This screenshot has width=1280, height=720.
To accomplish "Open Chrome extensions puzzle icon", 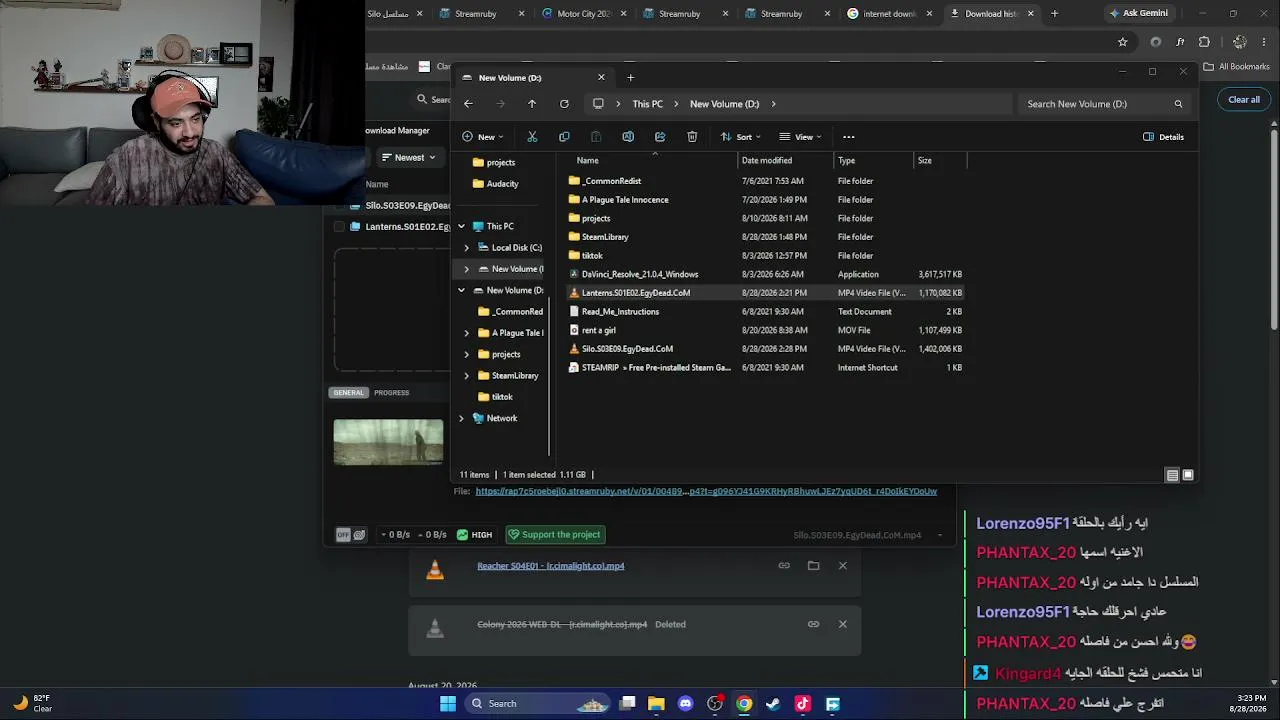I will [x=1204, y=42].
